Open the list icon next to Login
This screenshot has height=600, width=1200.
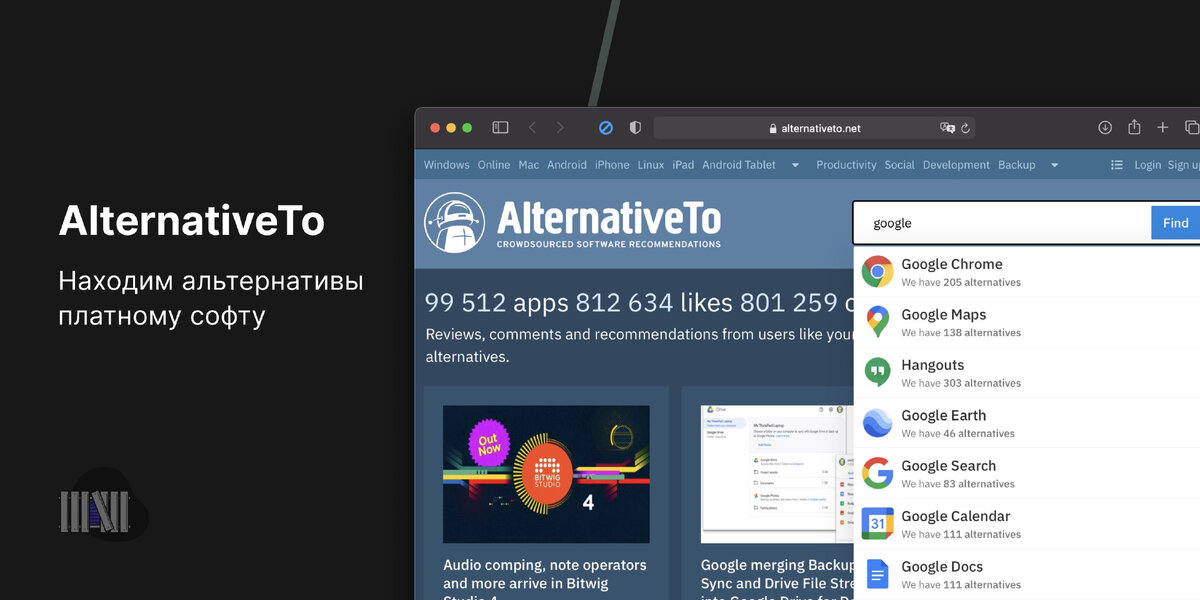click(1117, 165)
